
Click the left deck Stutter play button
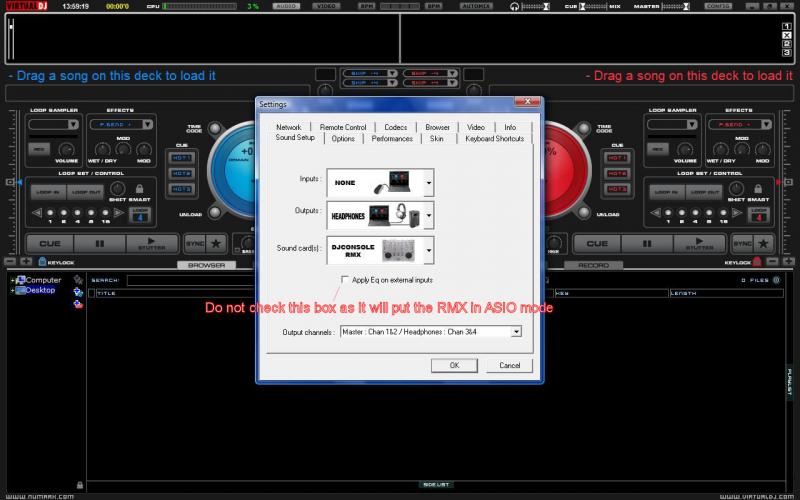tap(152, 244)
